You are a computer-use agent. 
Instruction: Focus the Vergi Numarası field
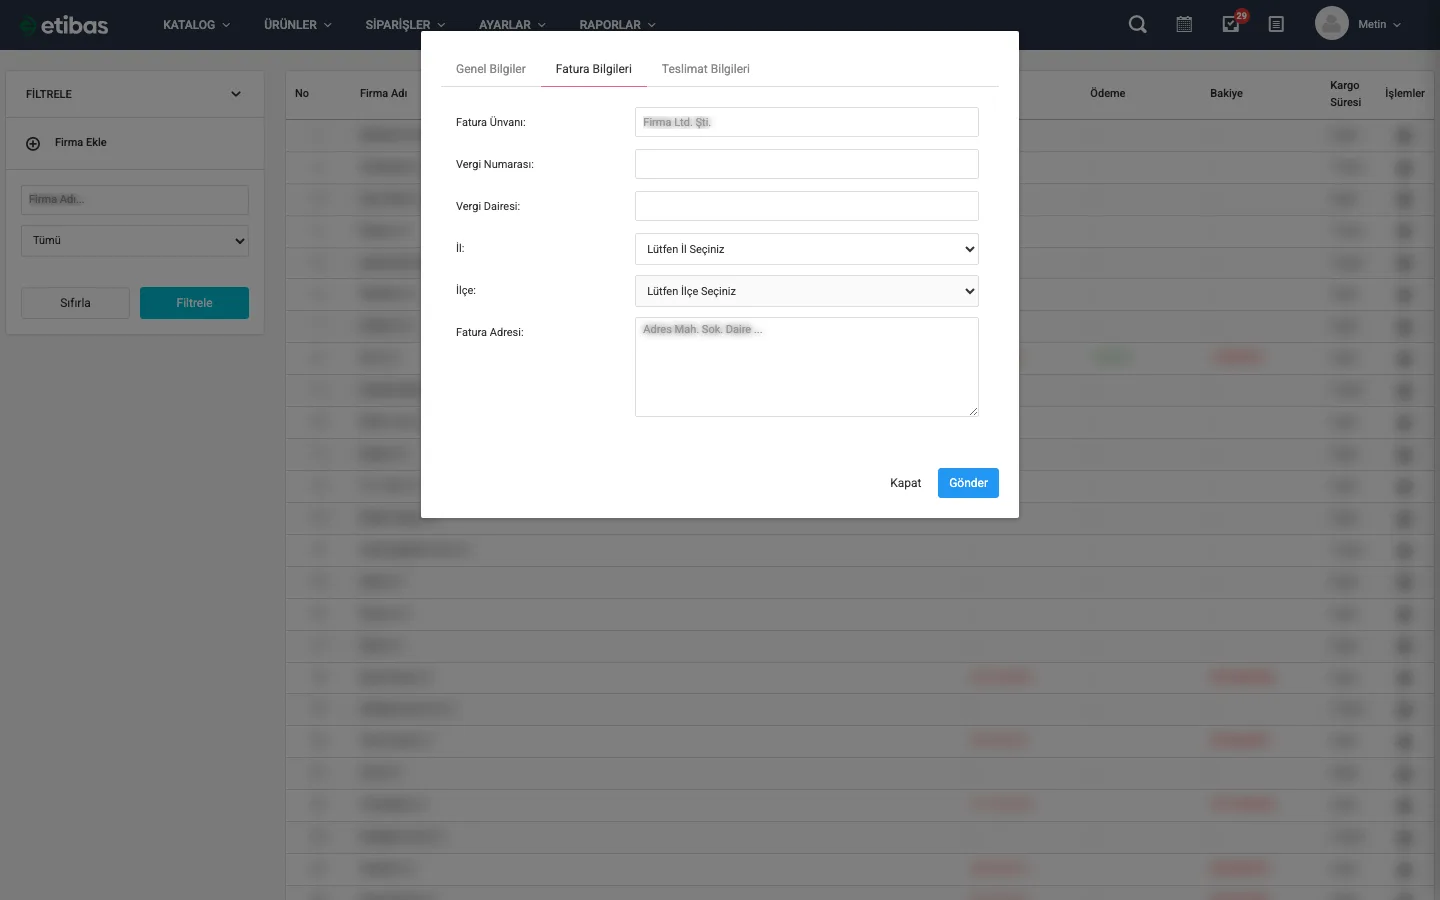click(x=806, y=164)
